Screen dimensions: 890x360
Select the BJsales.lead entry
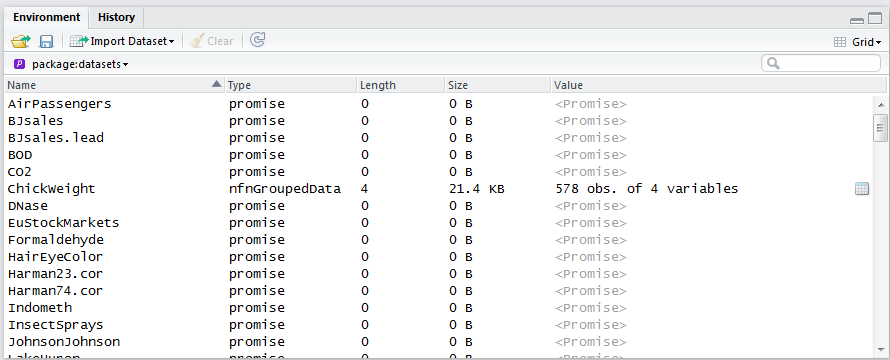(x=56, y=138)
